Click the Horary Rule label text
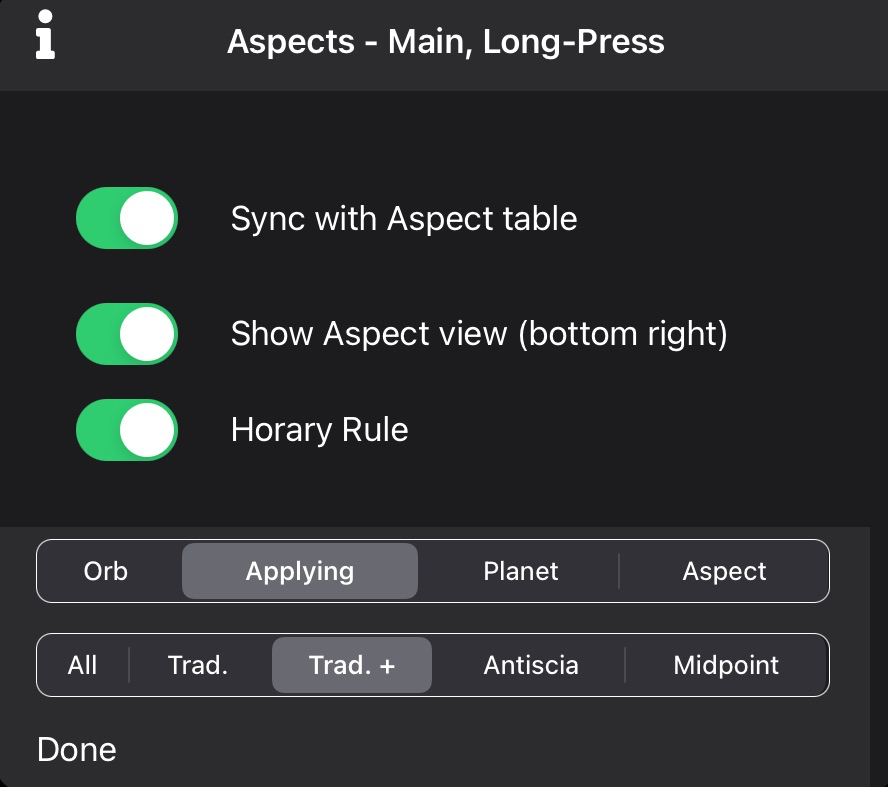Image resolution: width=888 pixels, height=787 pixels. [318, 429]
